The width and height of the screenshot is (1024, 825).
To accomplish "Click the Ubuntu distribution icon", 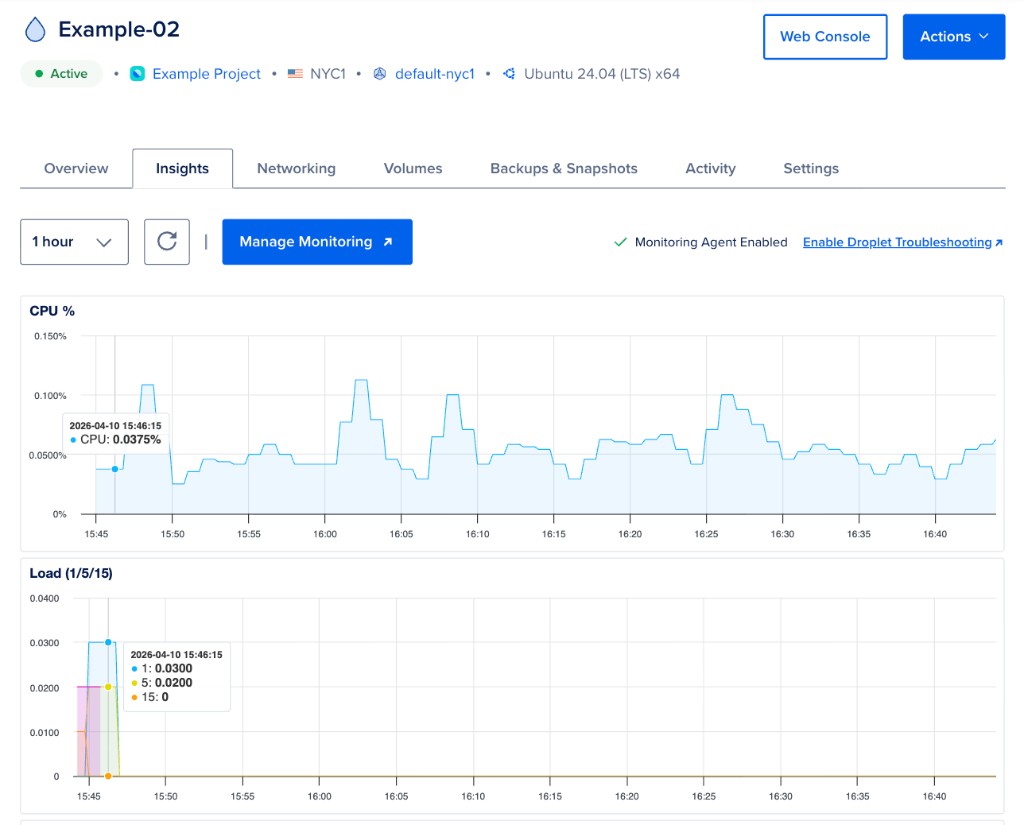I will [x=508, y=74].
